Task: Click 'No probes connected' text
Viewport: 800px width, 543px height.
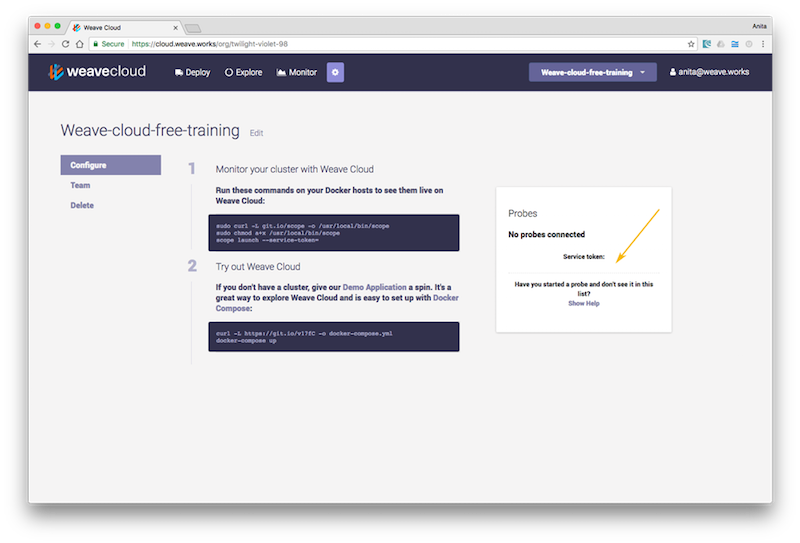Action: click(546, 235)
